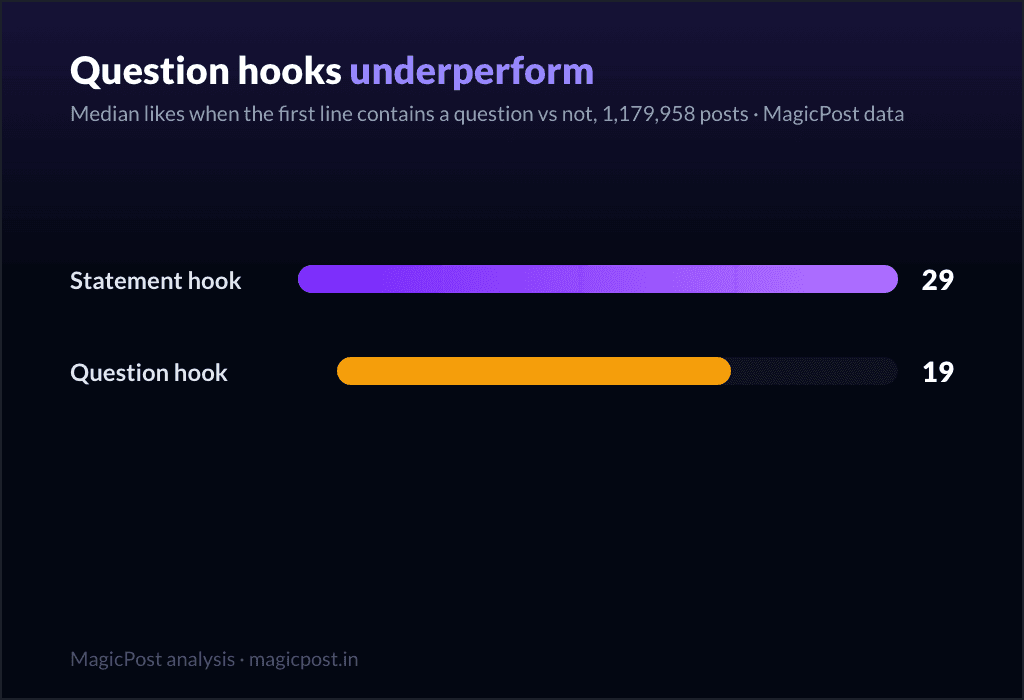Click "MagicPost data" at the end of the subtitle
This screenshot has width=1024, height=700.
pos(833,114)
